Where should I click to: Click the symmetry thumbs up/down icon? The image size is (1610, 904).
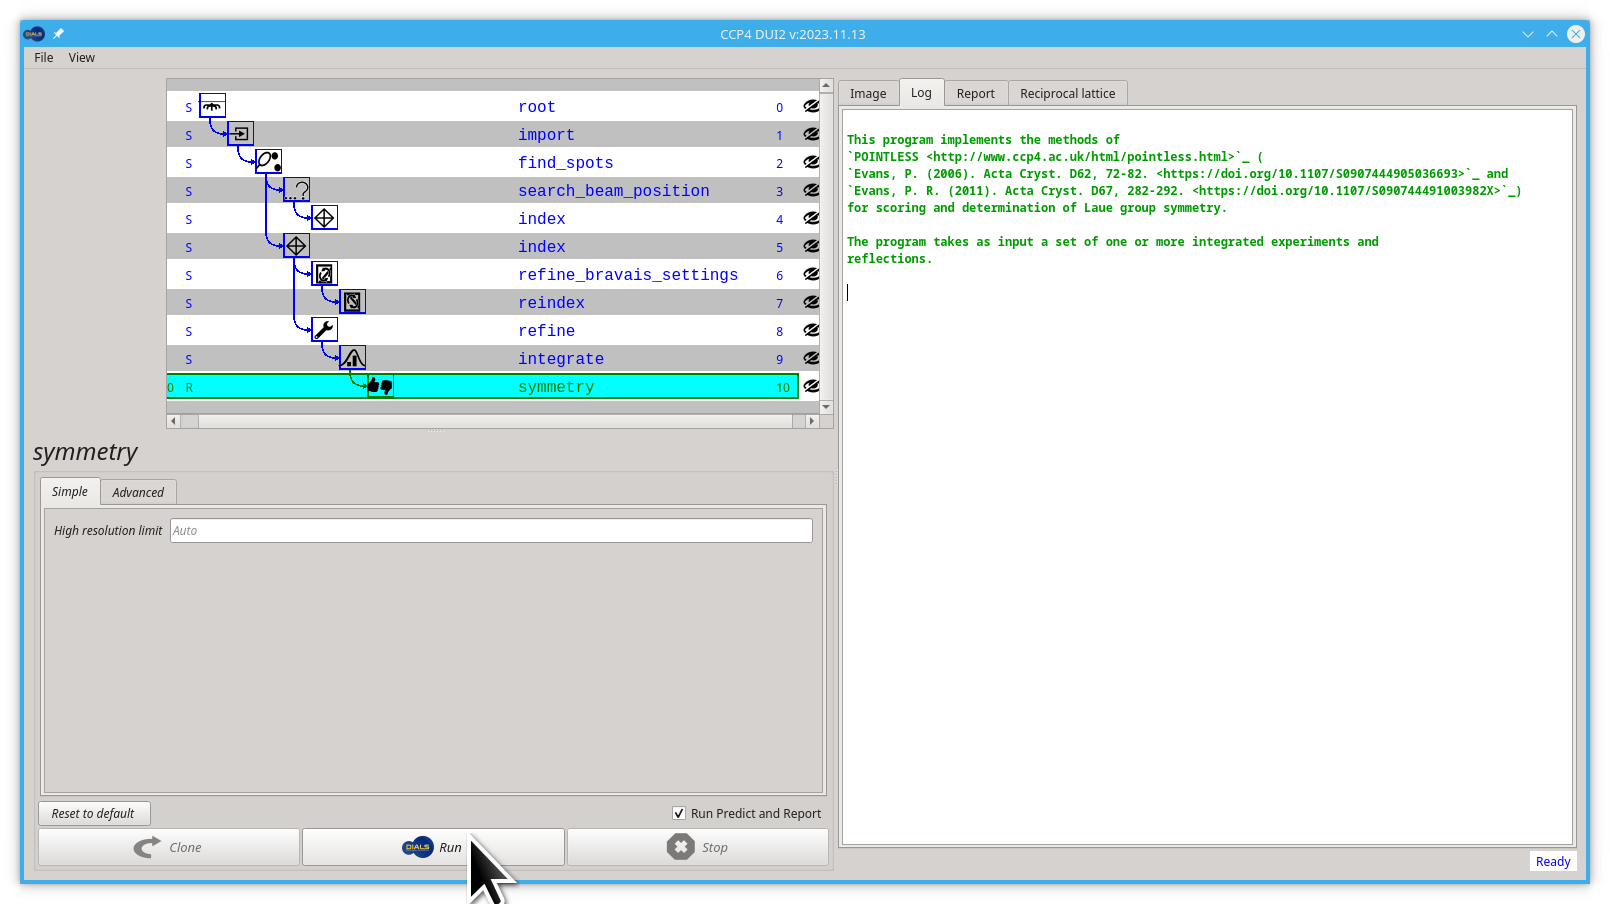point(380,386)
